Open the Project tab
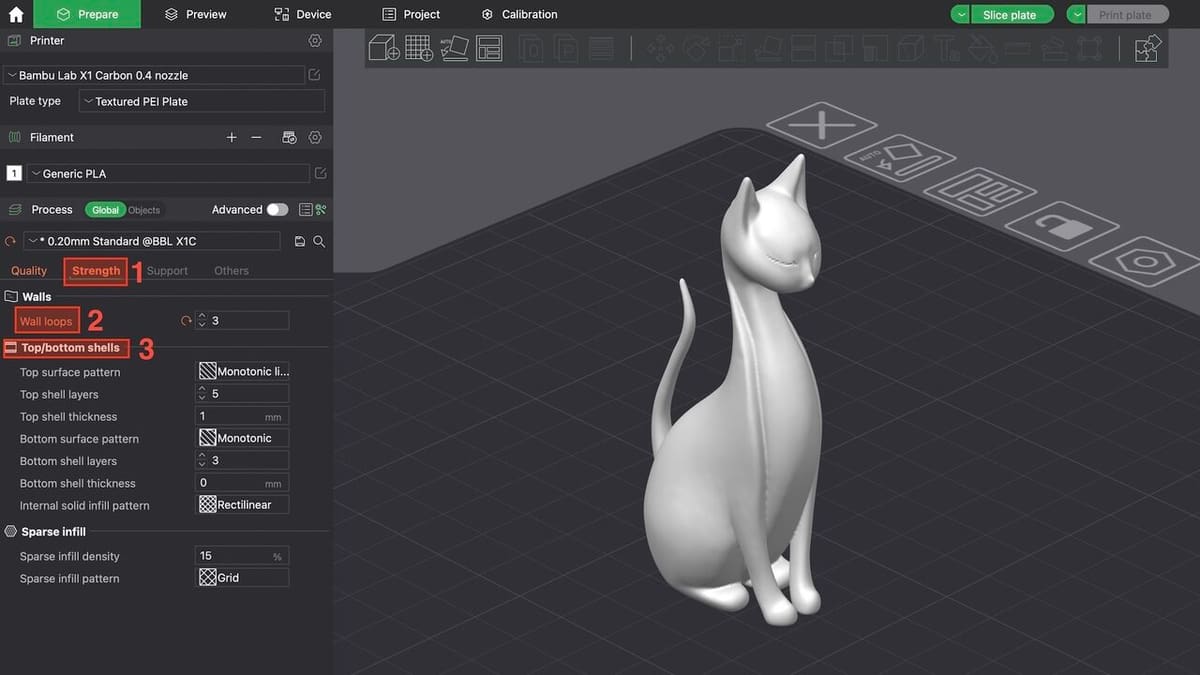This screenshot has height=675, width=1200. pos(411,14)
